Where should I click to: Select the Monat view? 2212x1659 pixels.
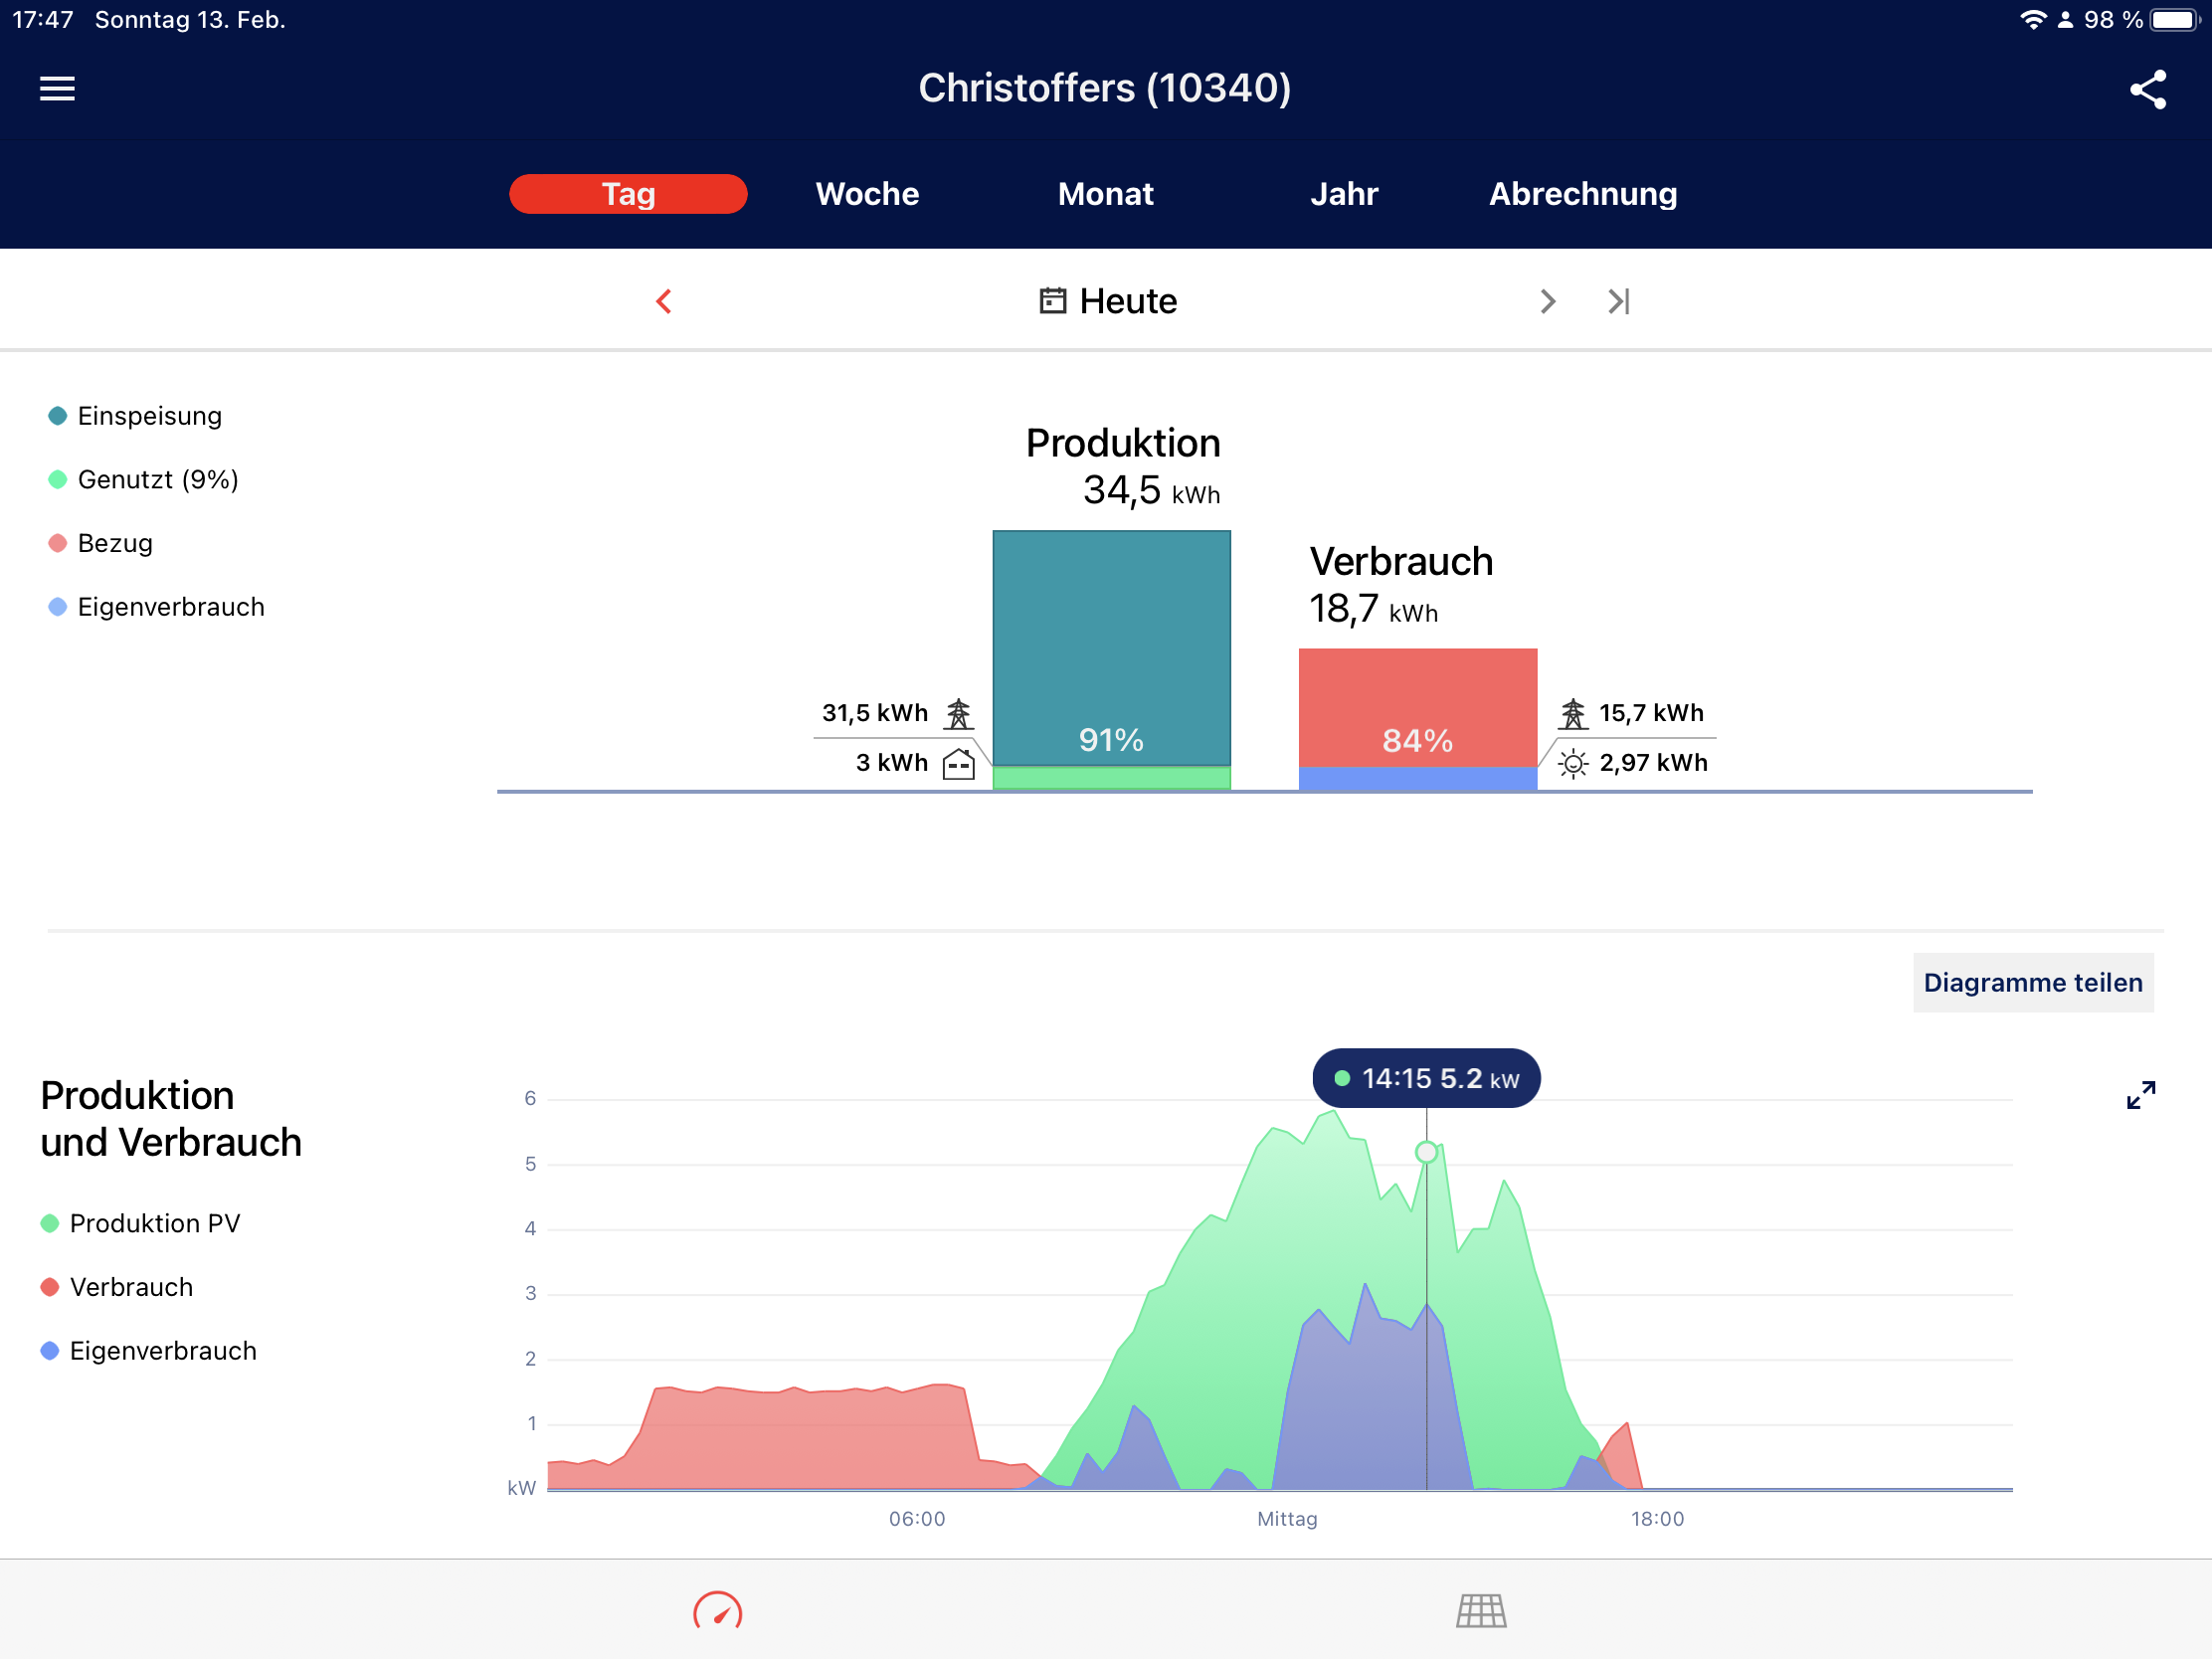pyautogui.click(x=1105, y=194)
